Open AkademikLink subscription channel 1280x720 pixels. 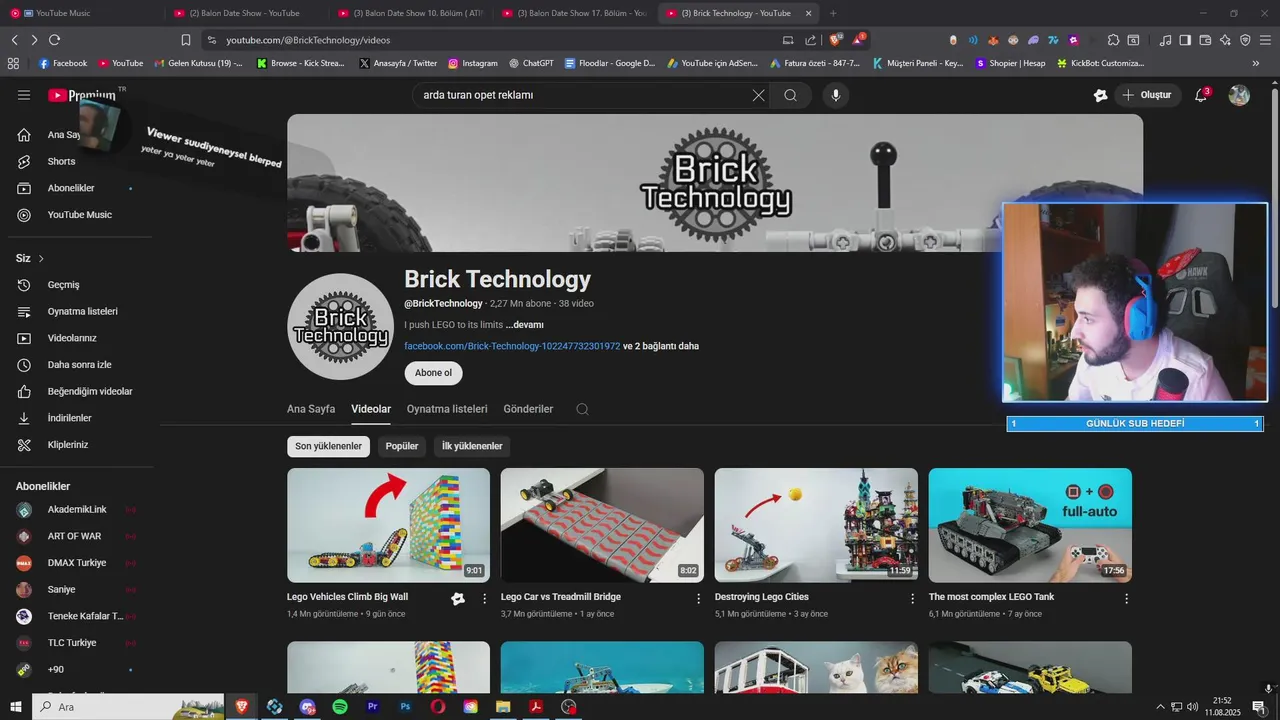[77, 510]
